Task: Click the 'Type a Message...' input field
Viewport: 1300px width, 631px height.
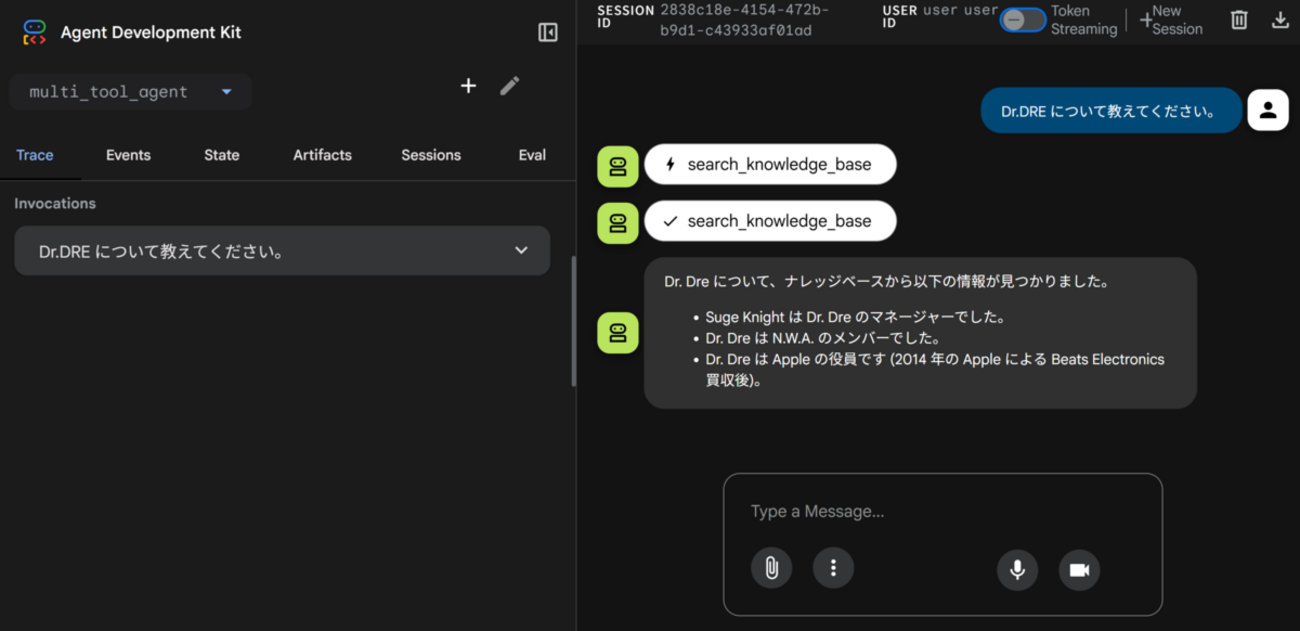Action: 942,512
